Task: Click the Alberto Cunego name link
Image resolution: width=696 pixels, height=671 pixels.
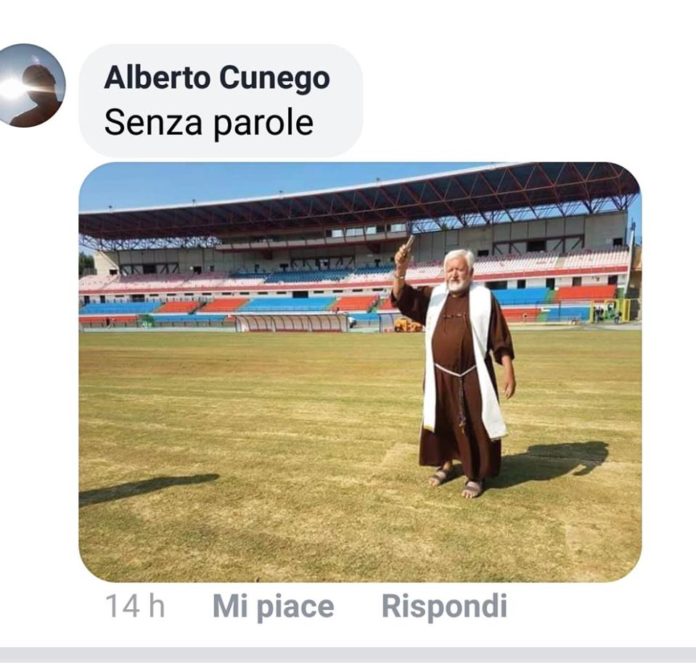Action: click(x=217, y=78)
